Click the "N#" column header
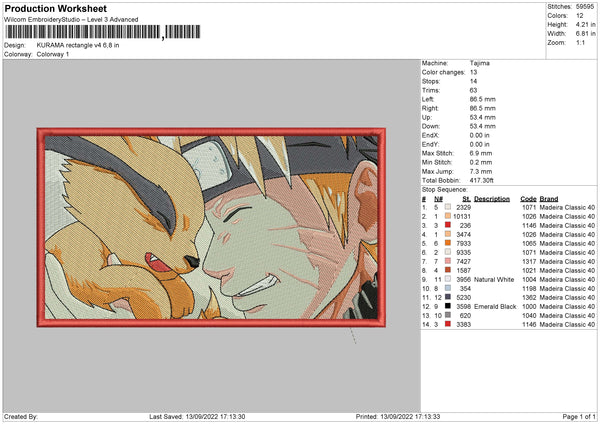This screenshot has width=600, height=424. [x=438, y=199]
